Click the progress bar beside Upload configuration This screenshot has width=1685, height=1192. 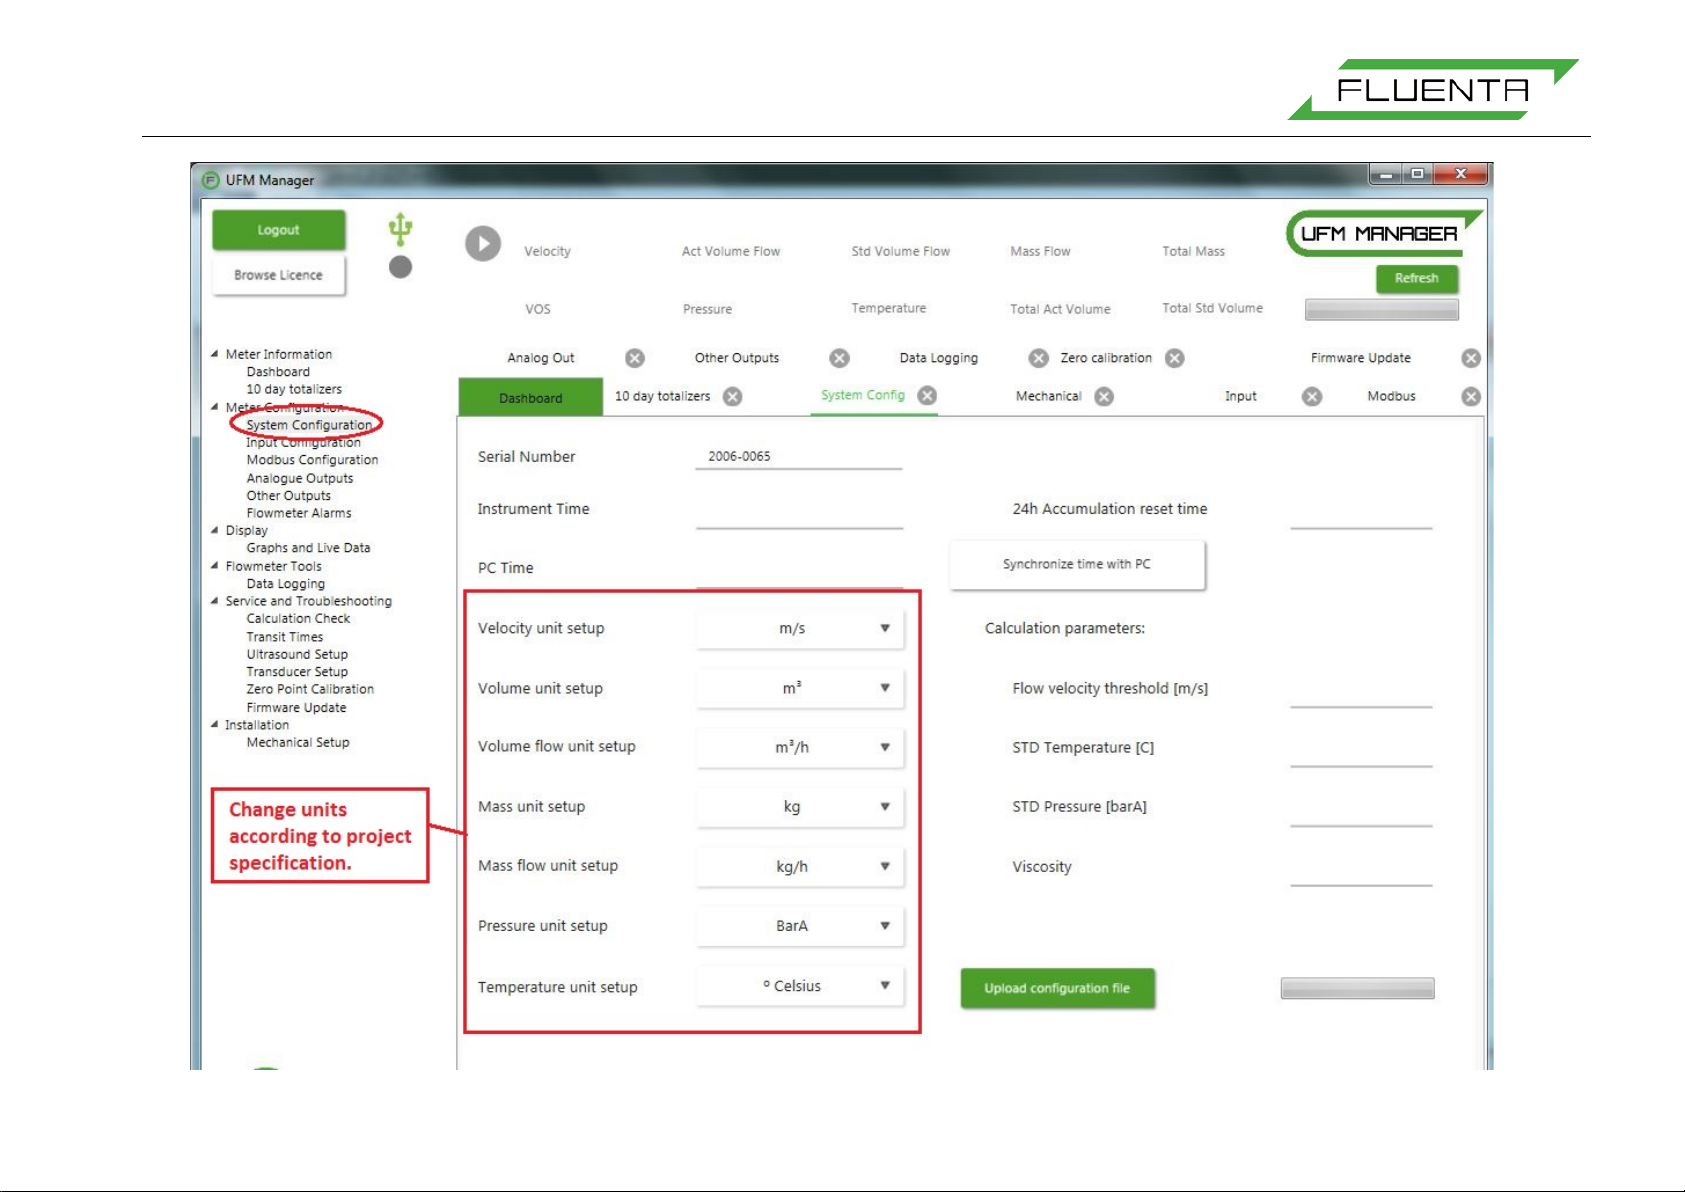click(x=1357, y=988)
